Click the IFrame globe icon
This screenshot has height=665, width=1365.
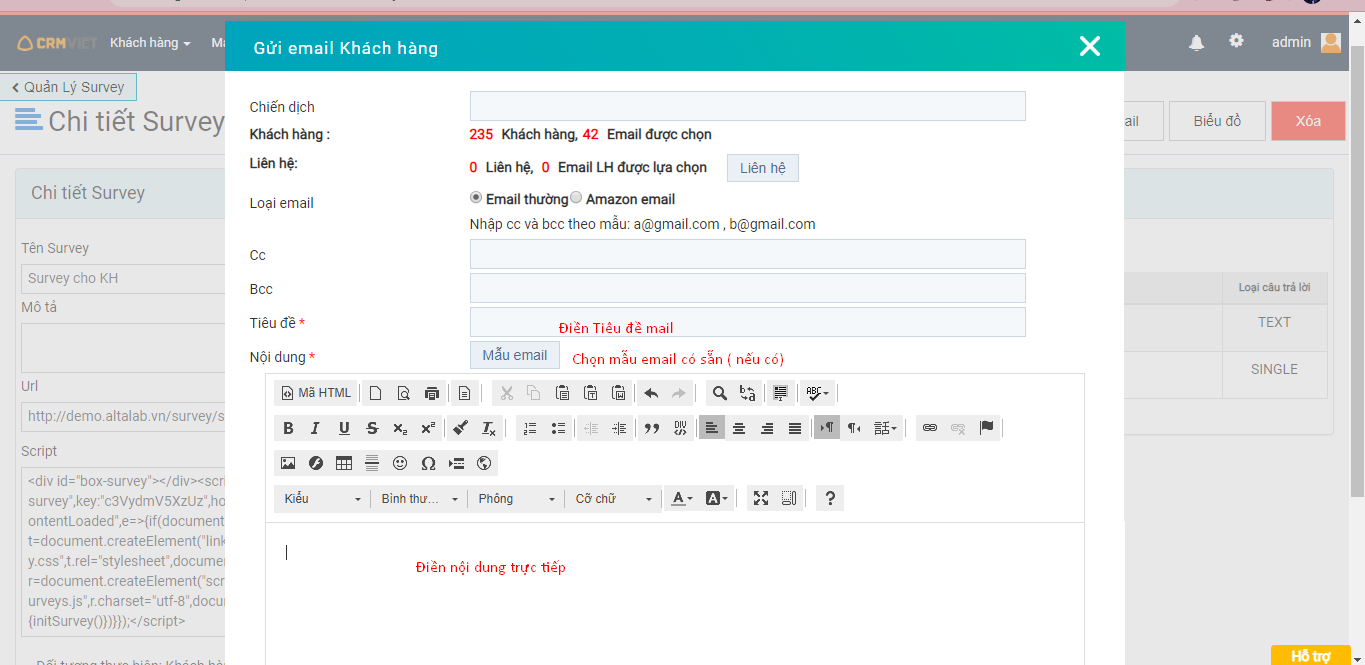(485, 463)
